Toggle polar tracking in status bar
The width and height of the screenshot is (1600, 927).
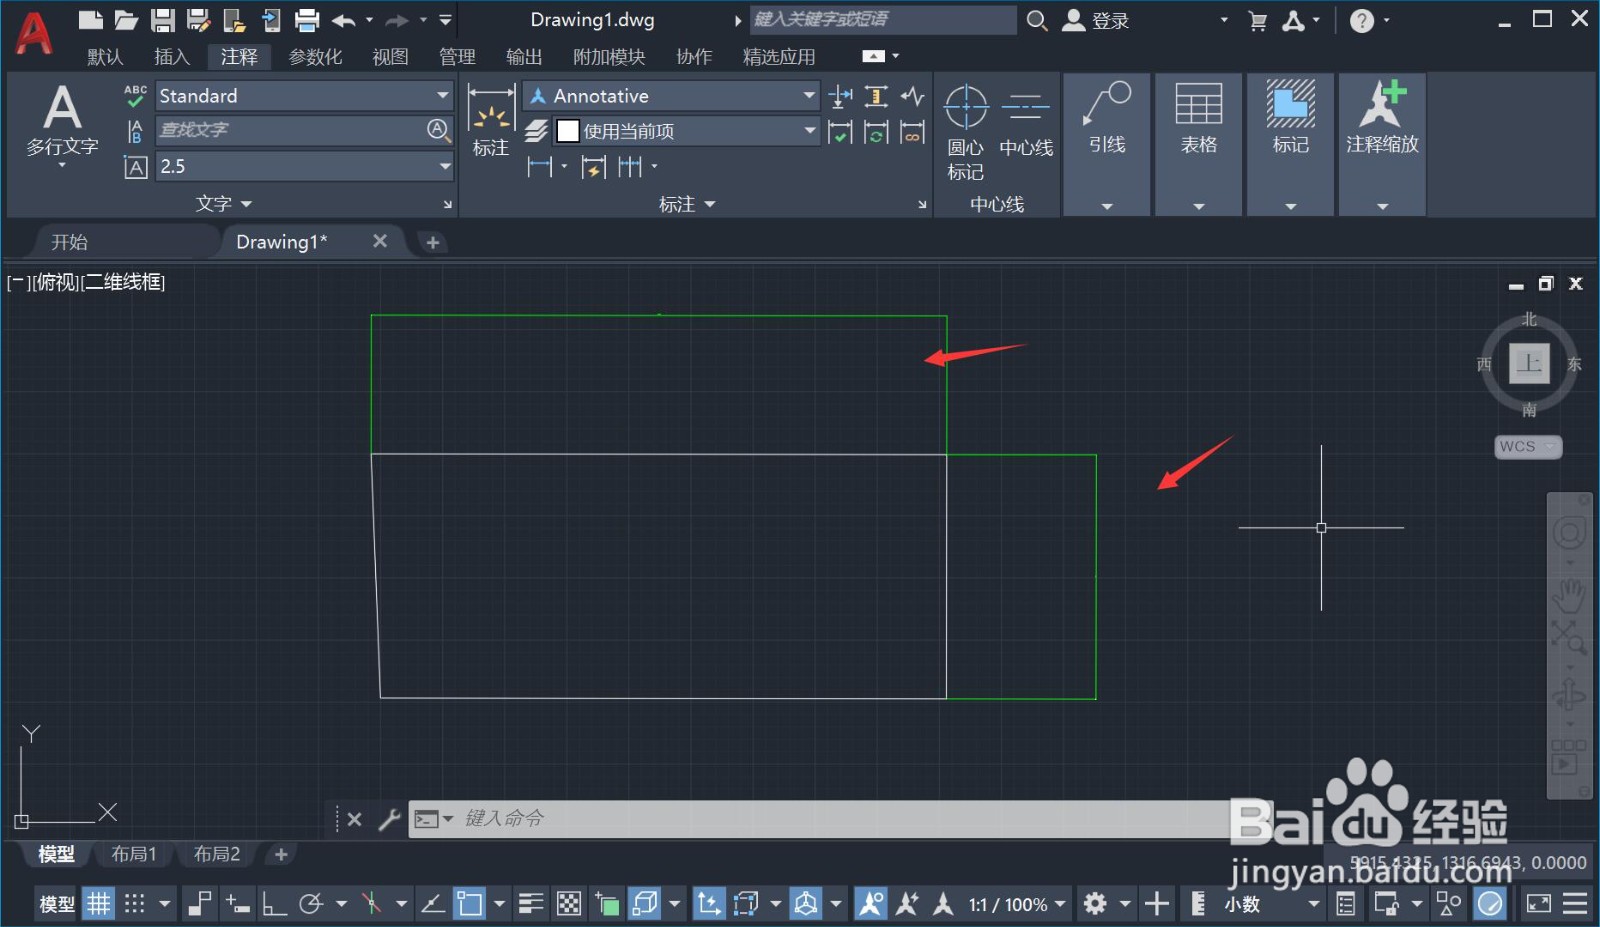click(x=311, y=904)
